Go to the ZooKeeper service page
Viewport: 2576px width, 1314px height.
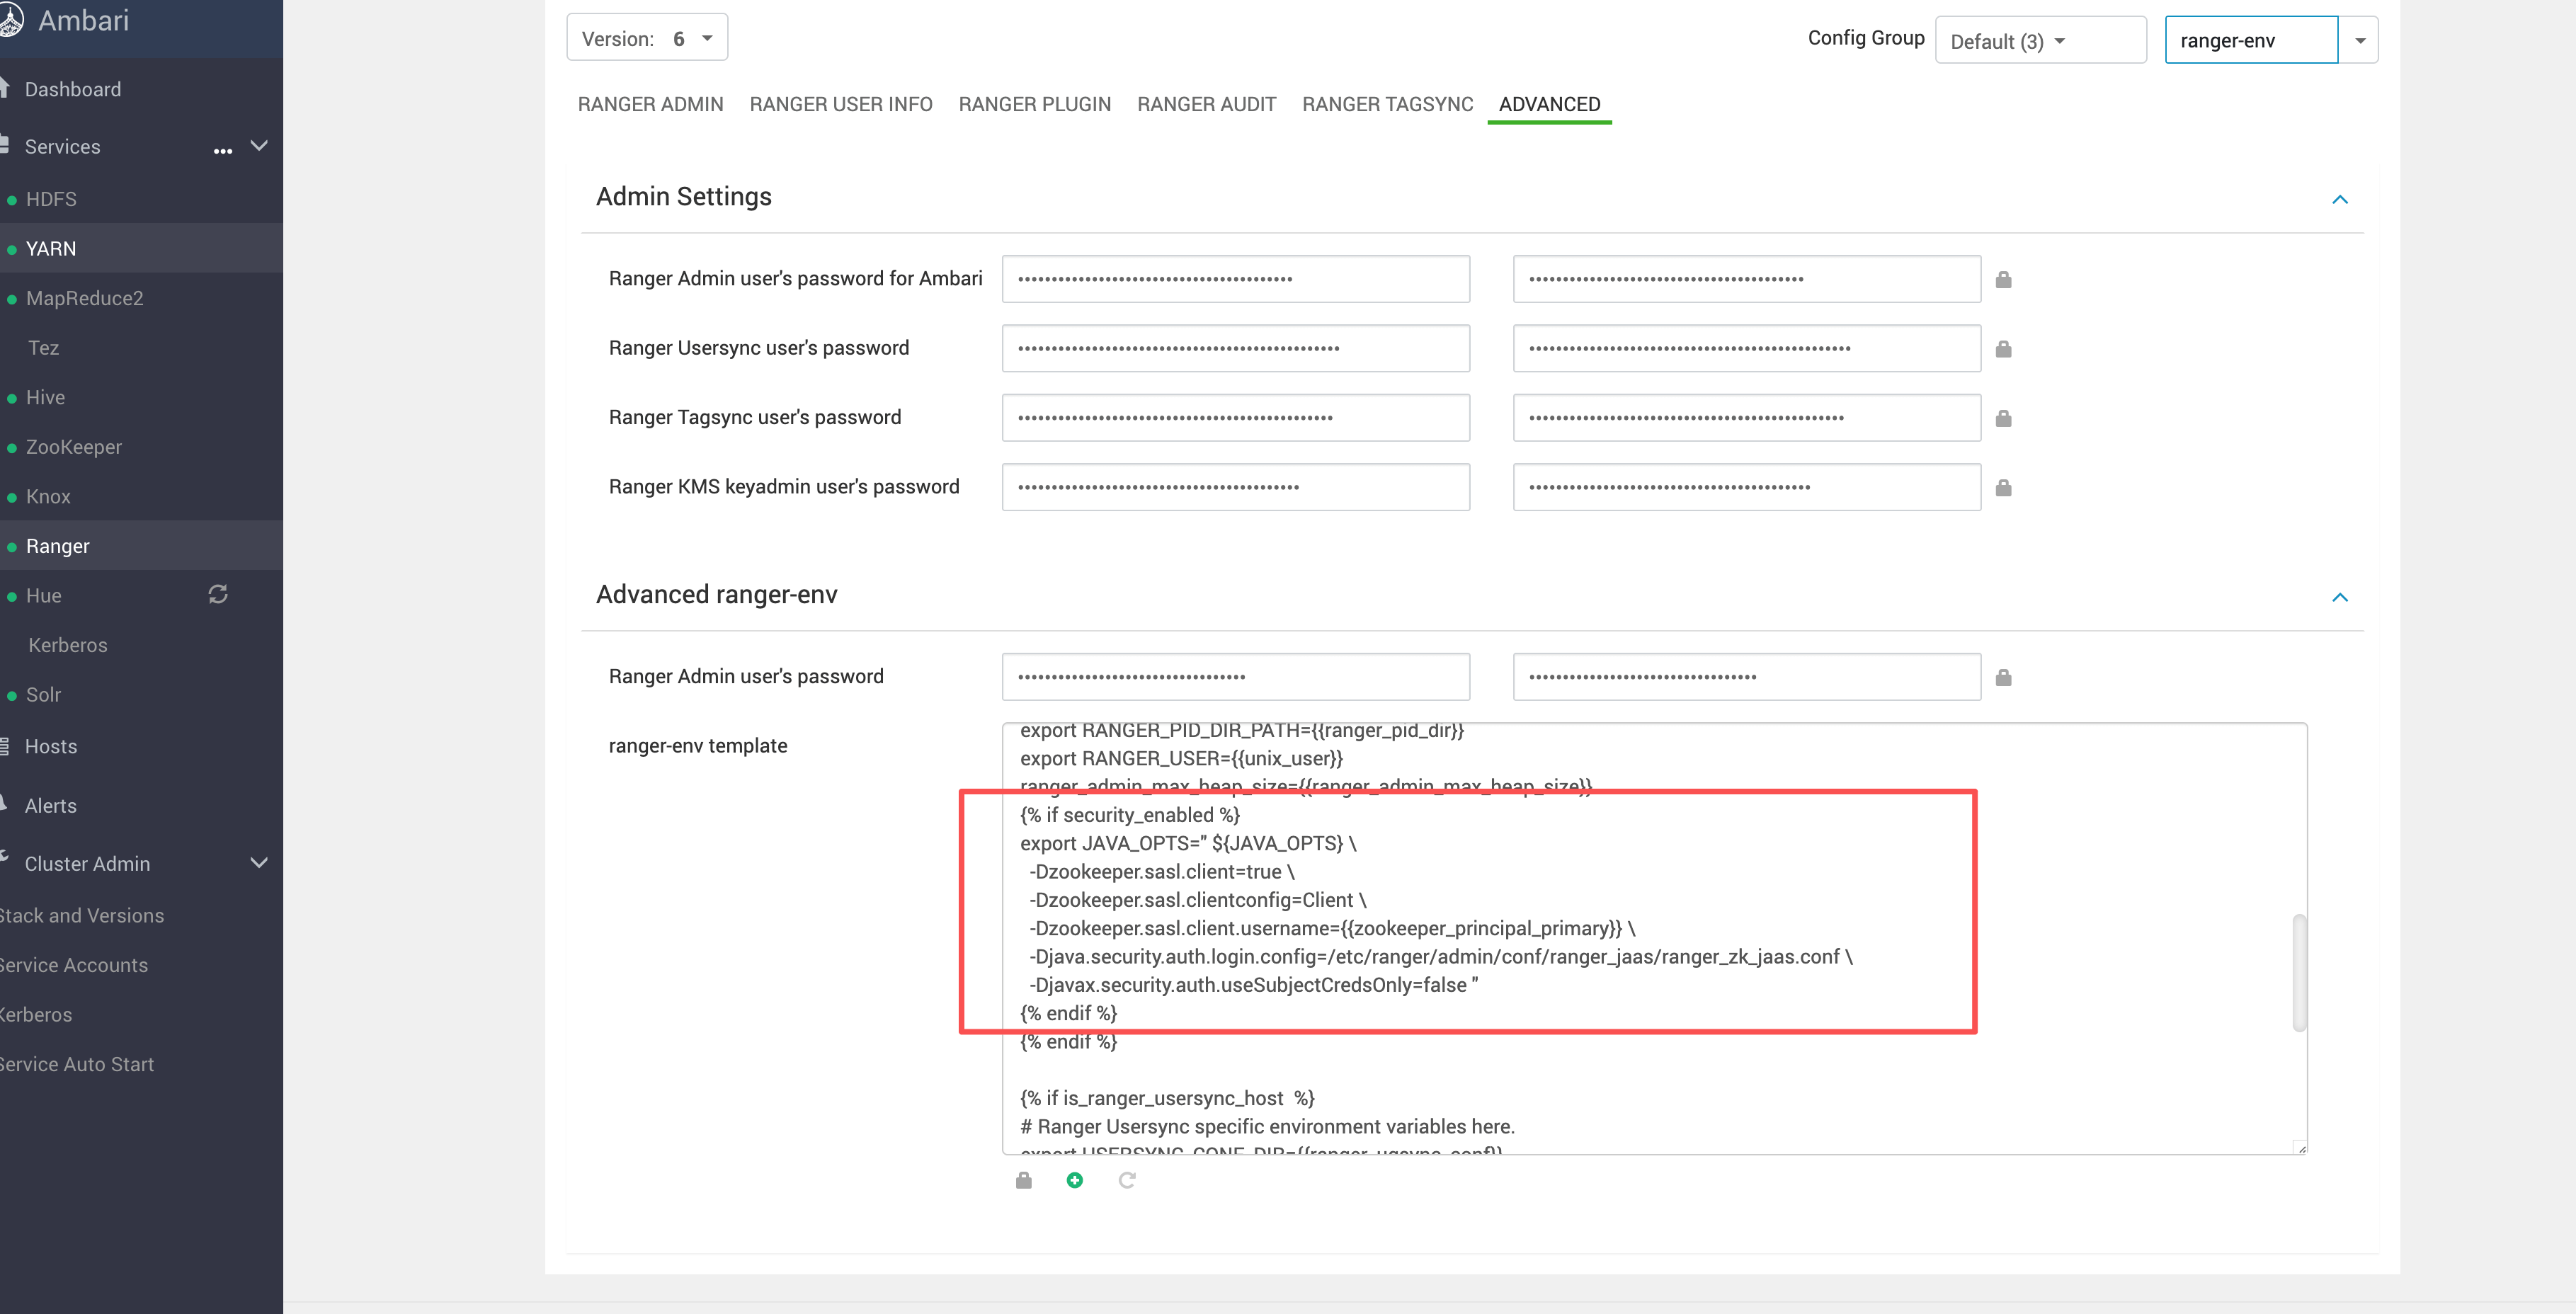tap(73, 447)
